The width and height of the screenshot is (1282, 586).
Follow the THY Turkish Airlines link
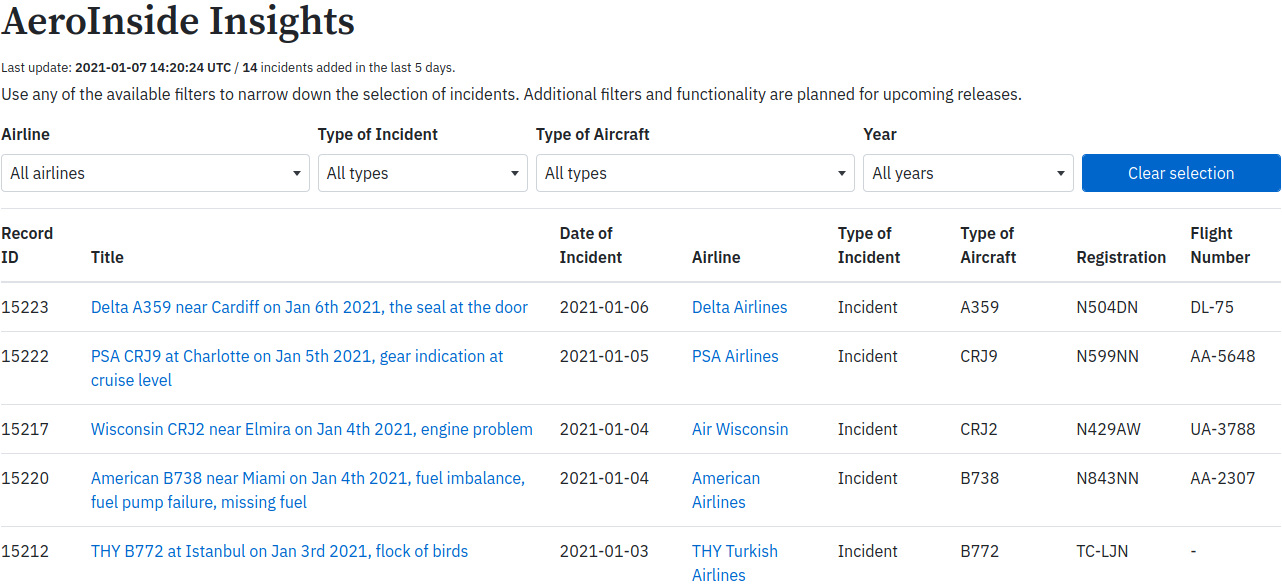(x=735, y=563)
